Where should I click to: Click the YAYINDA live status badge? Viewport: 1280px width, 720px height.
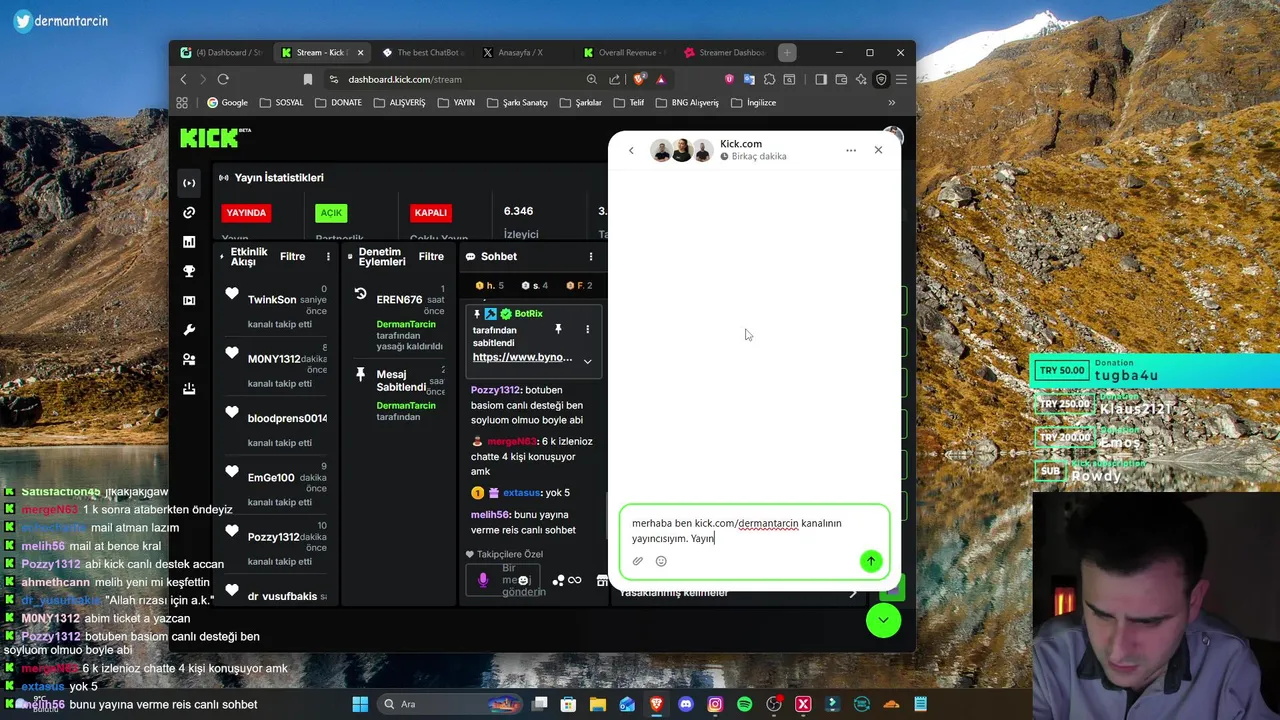(x=246, y=212)
